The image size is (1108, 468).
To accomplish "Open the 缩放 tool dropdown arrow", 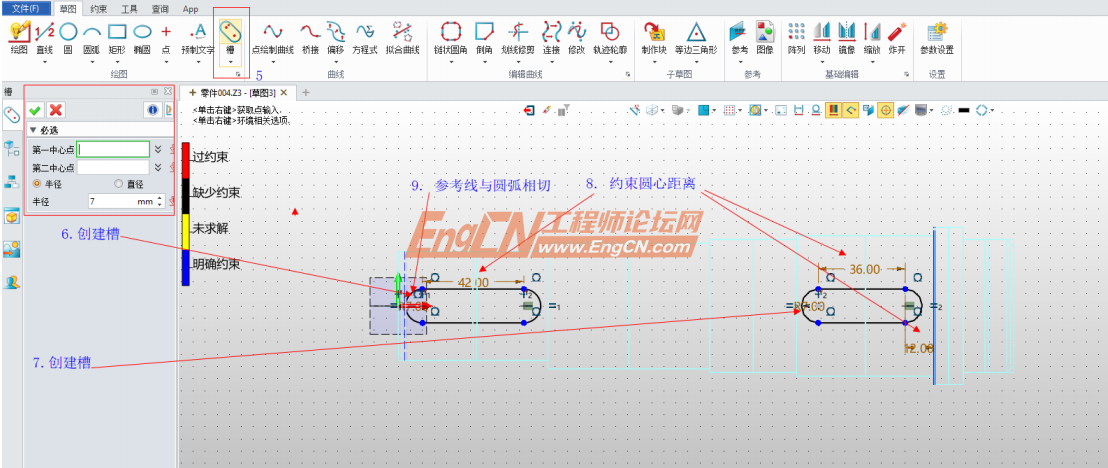I will pyautogui.click(x=872, y=62).
